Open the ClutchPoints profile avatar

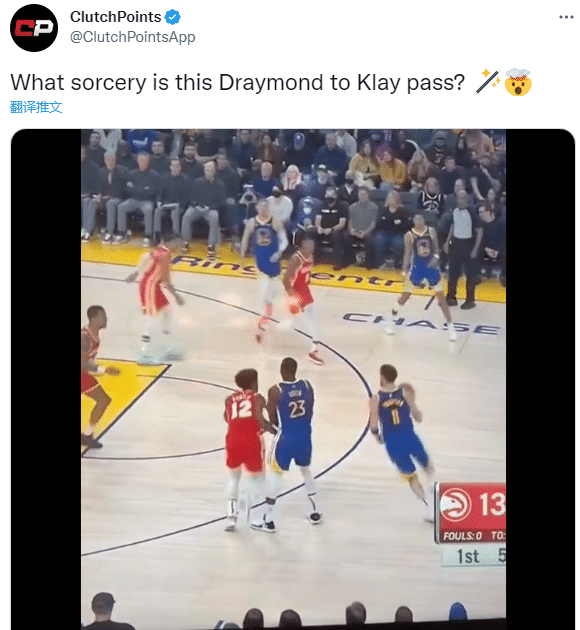click(x=34, y=28)
